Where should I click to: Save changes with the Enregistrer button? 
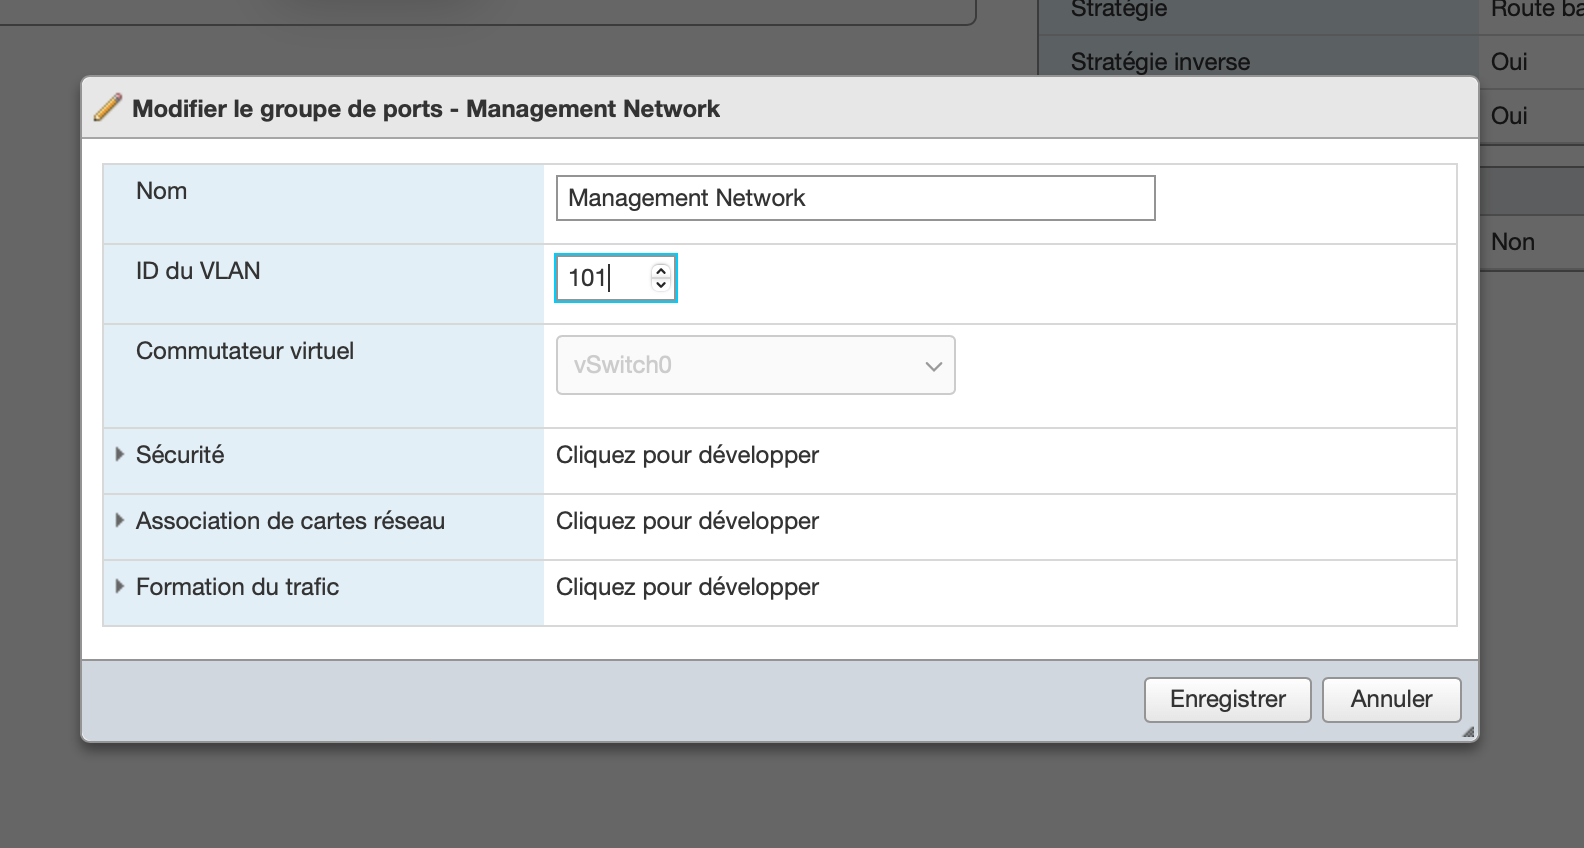click(x=1228, y=699)
